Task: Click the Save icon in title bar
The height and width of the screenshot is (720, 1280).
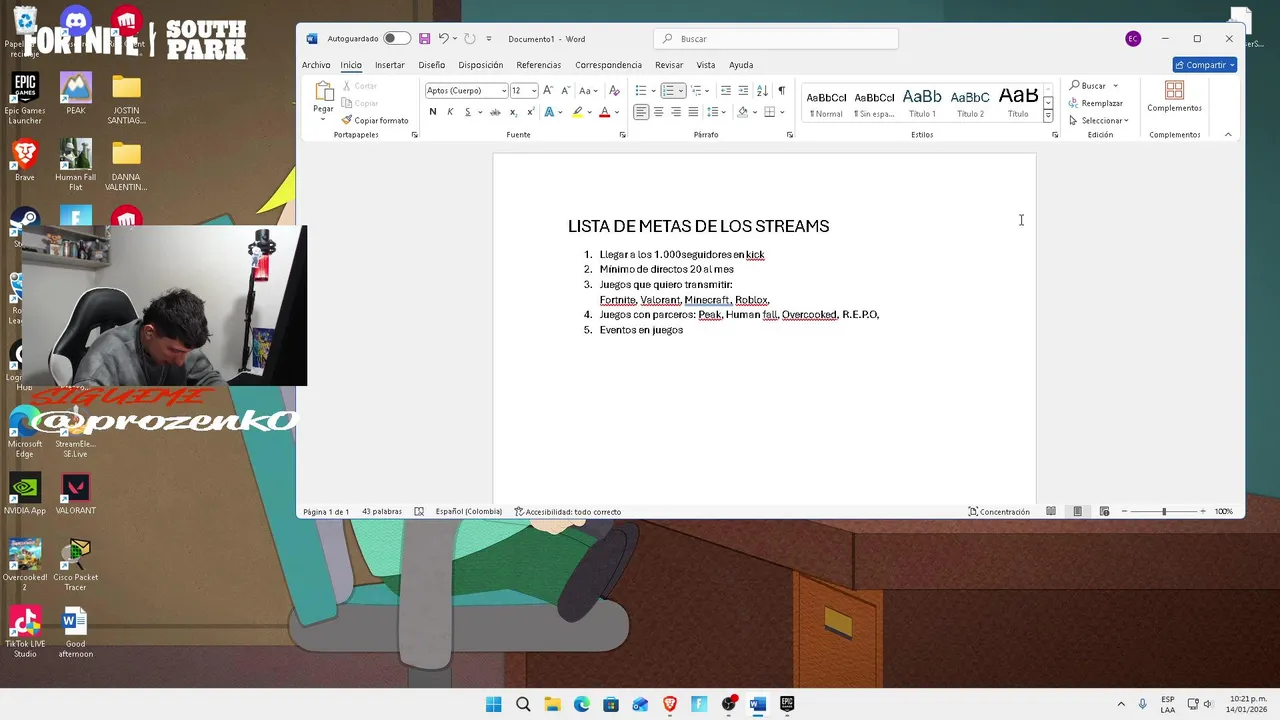Action: click(424, 38)
